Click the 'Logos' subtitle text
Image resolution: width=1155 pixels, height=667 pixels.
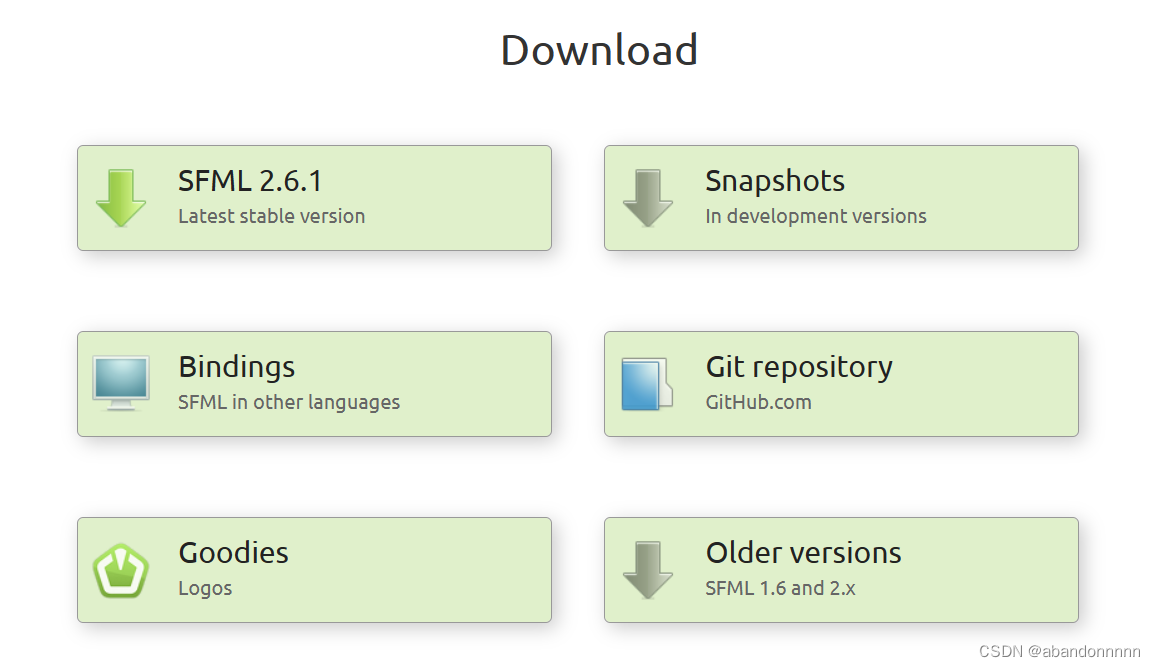click(206, 589)
